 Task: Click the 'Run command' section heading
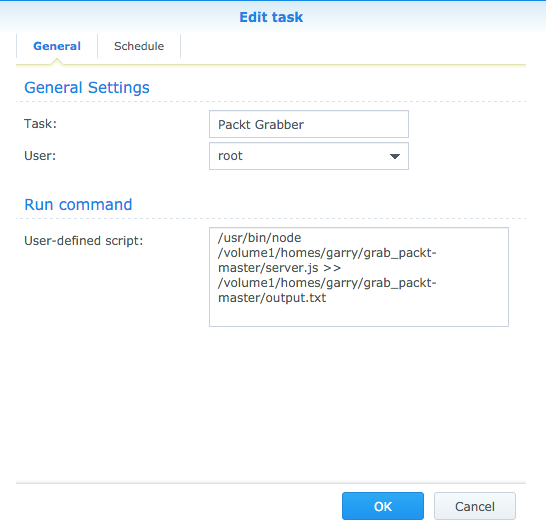click(x=78, y=204)
